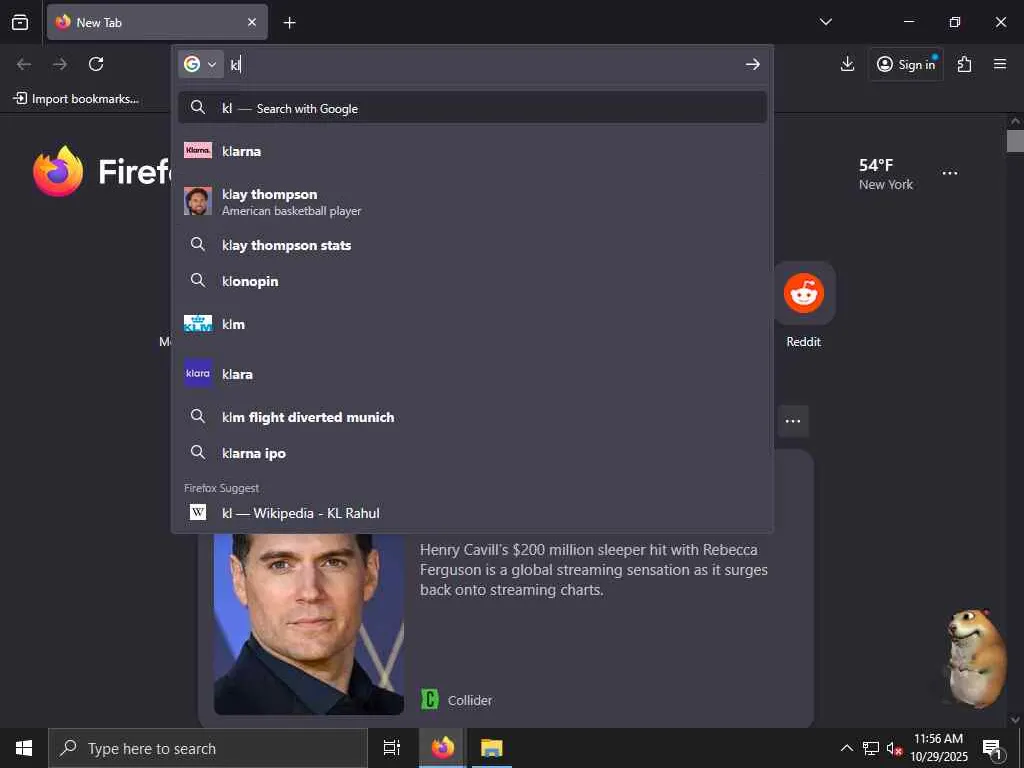Open a new tab with the plus button
This screenshot has height=768, width=1024.
pos(289,23)
